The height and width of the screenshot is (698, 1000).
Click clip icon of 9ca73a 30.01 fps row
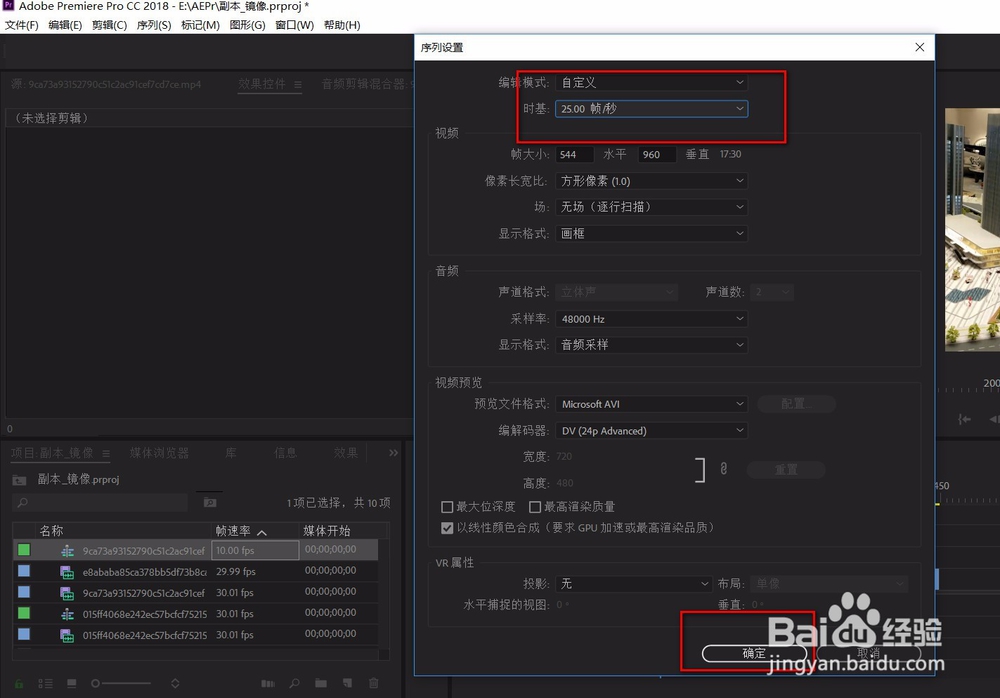67,593
